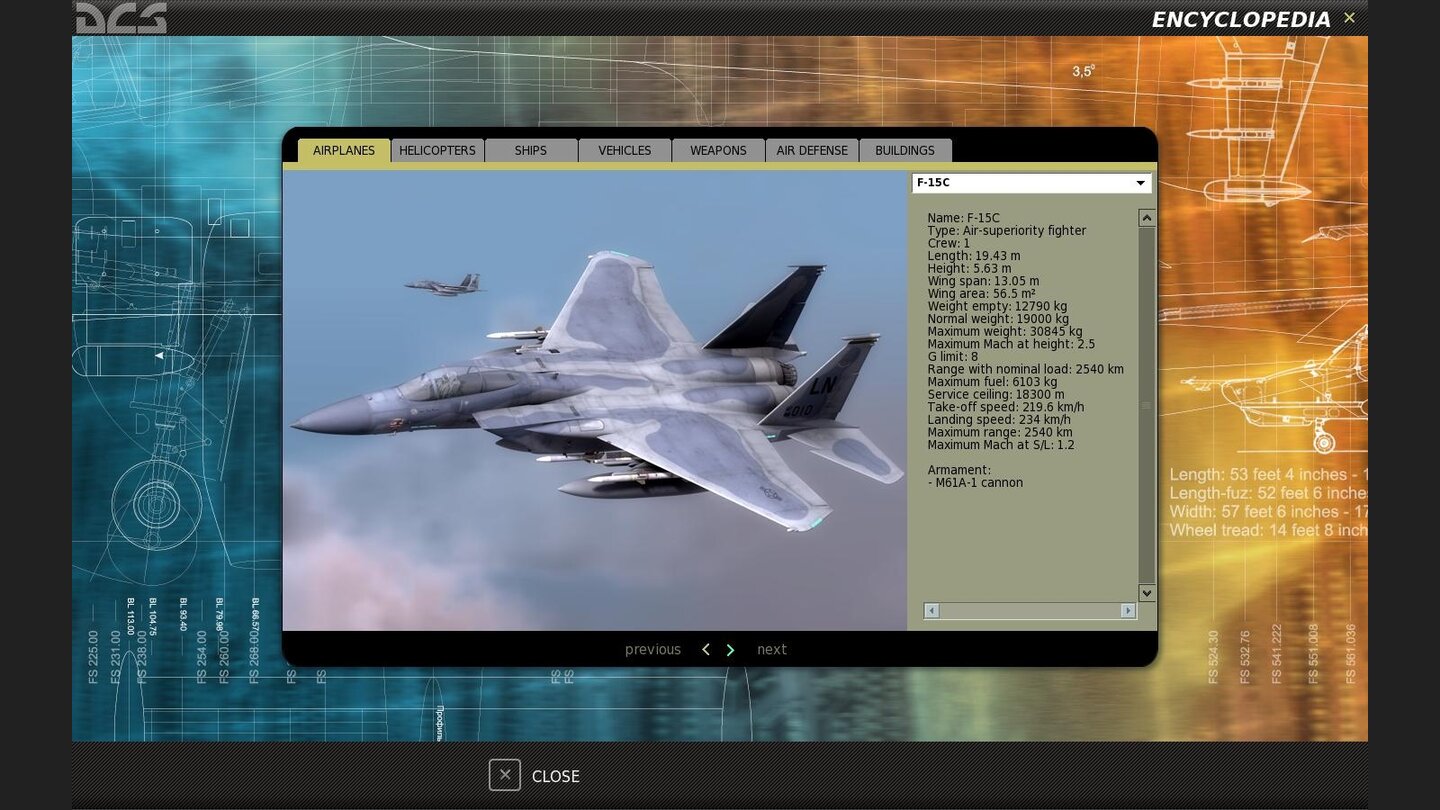Open the Weapons tab
The height and width of the screenshot is (810, 1440).
tap(718, 150)
